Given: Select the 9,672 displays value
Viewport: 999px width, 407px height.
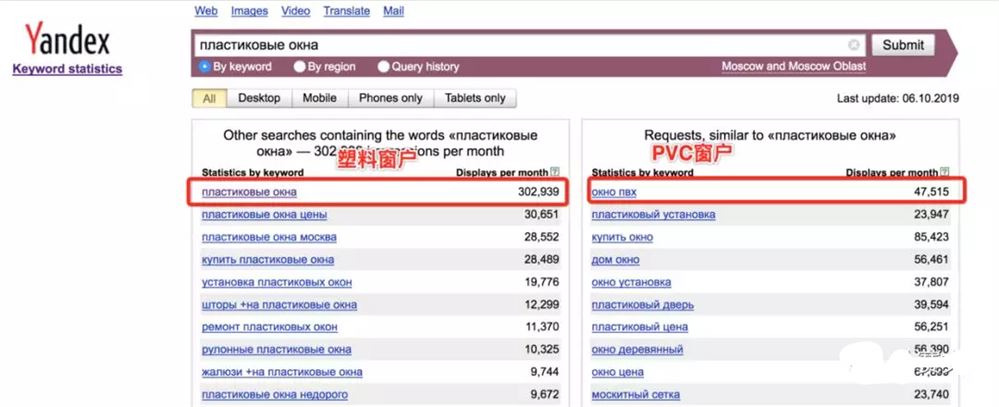Looking at the screenshot, I should click(x=543, y=395).
